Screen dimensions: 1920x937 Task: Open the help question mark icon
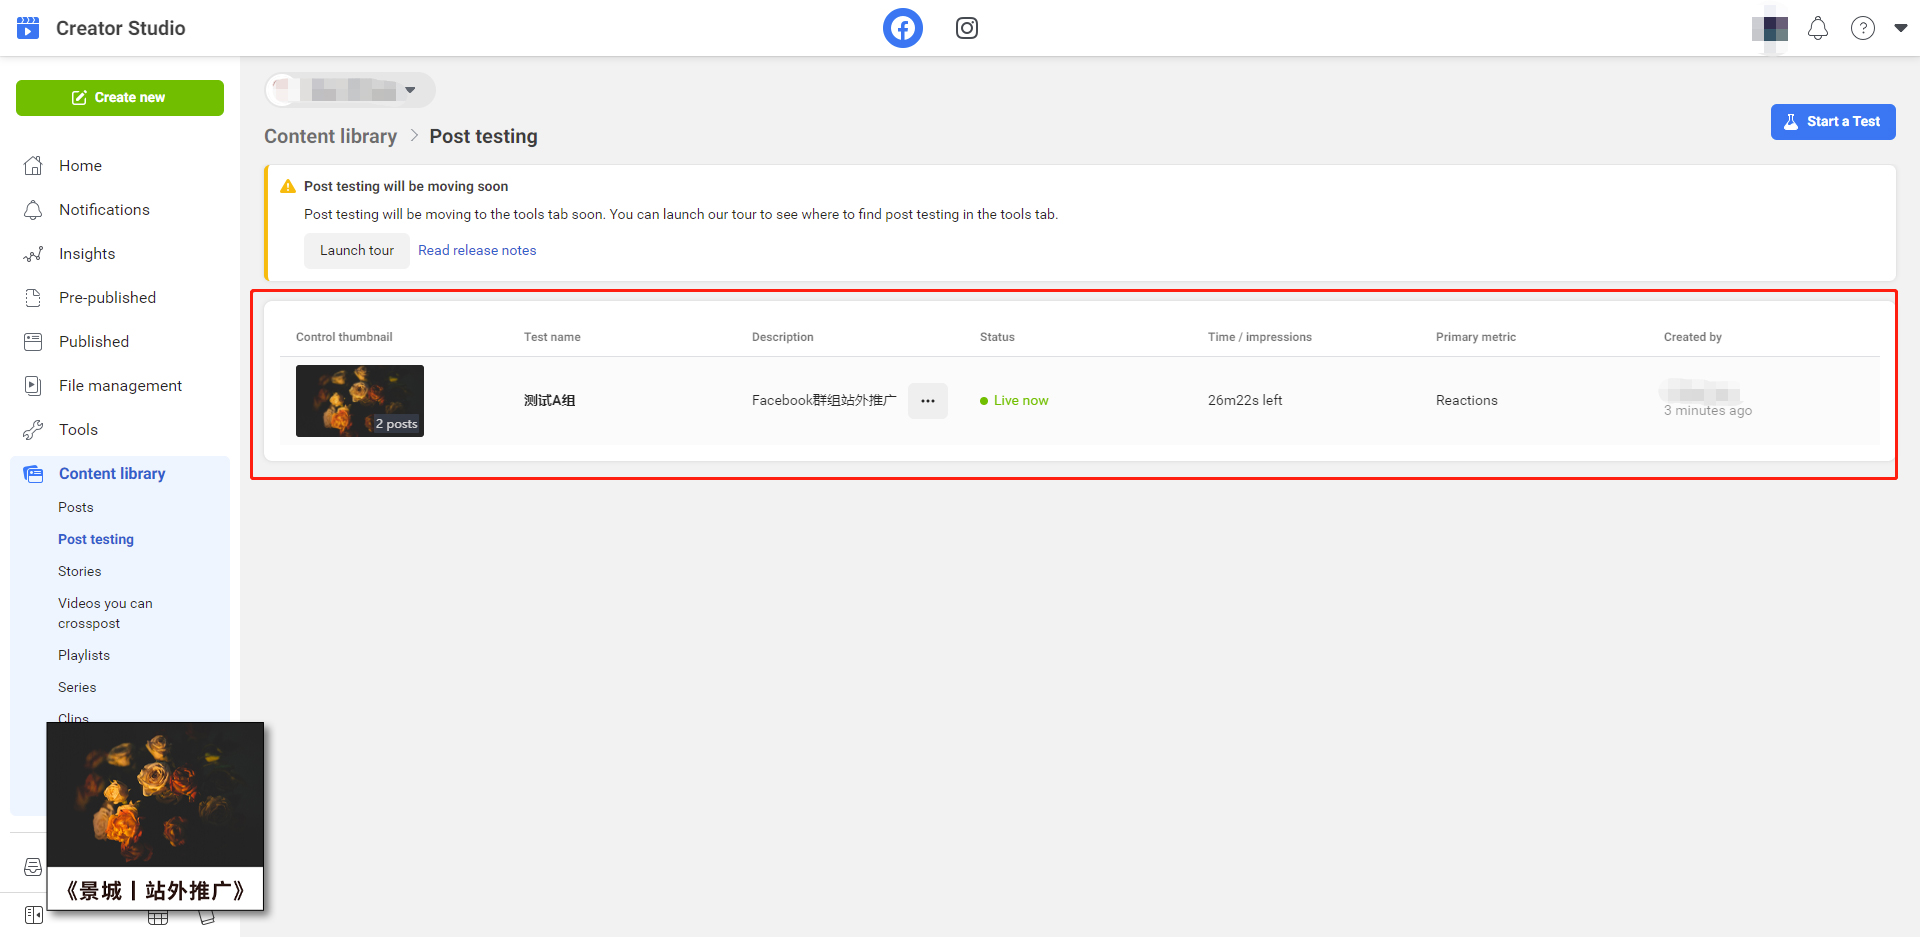pos(1862,28)
